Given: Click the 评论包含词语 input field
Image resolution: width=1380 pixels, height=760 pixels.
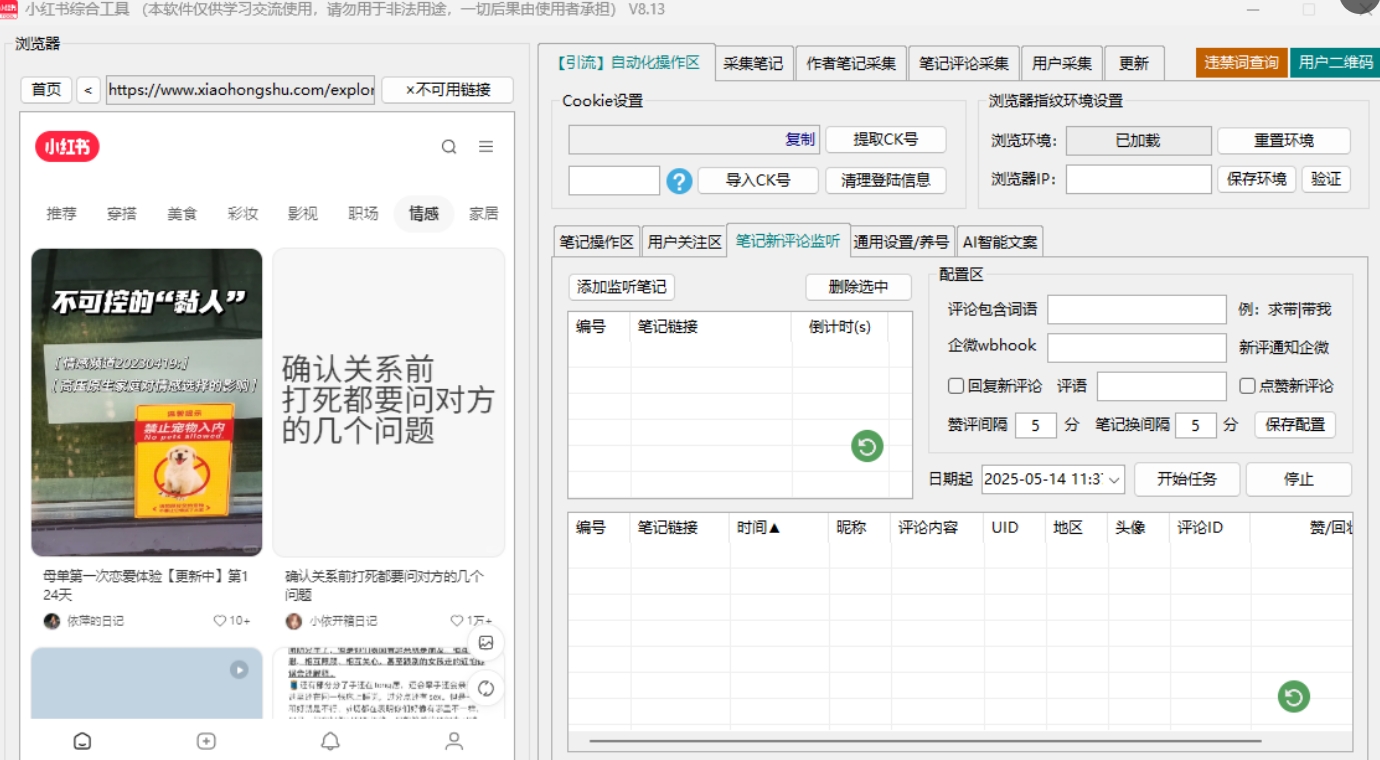Looking at the screenshot, I should coord(1136,310).
